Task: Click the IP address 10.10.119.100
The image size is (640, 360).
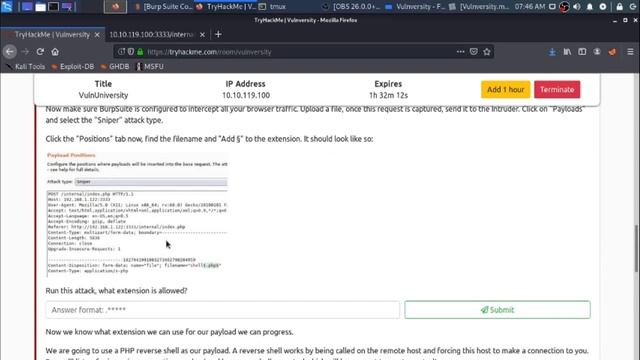Action: [x=246, y=95]
